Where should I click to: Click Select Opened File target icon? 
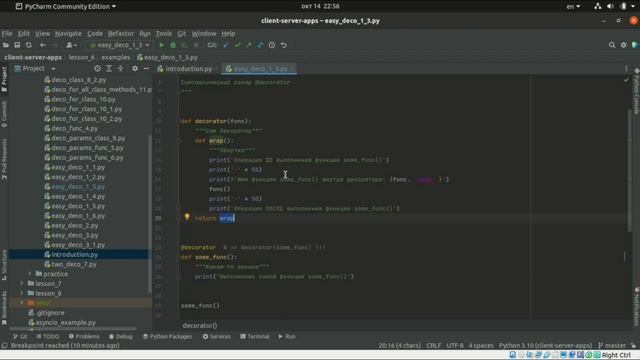click(x=97, y=69)
